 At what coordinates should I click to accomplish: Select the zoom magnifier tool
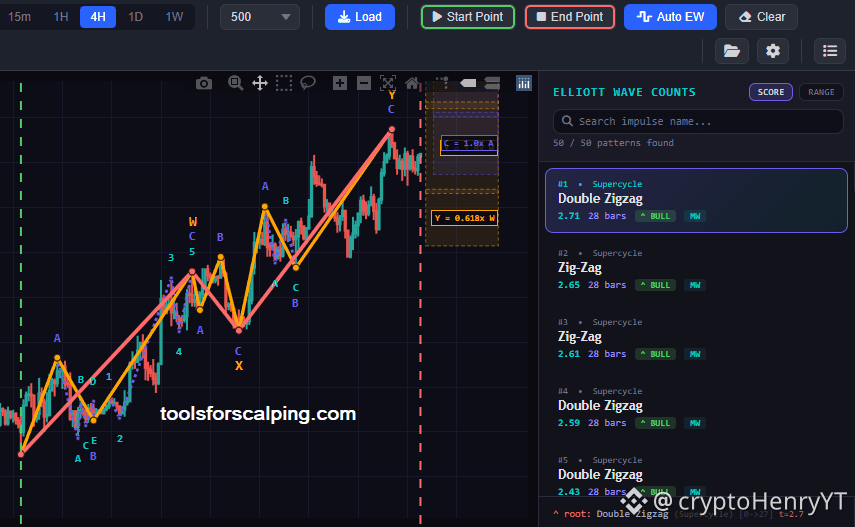point(236,83)
